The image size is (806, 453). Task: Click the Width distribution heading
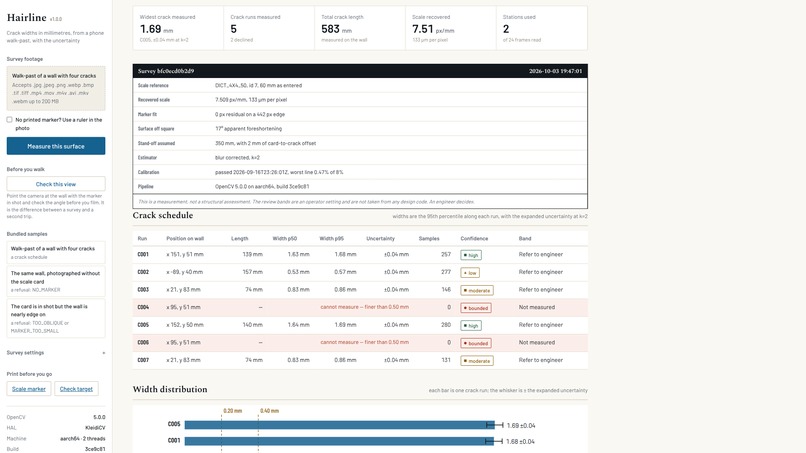[170, 389]
